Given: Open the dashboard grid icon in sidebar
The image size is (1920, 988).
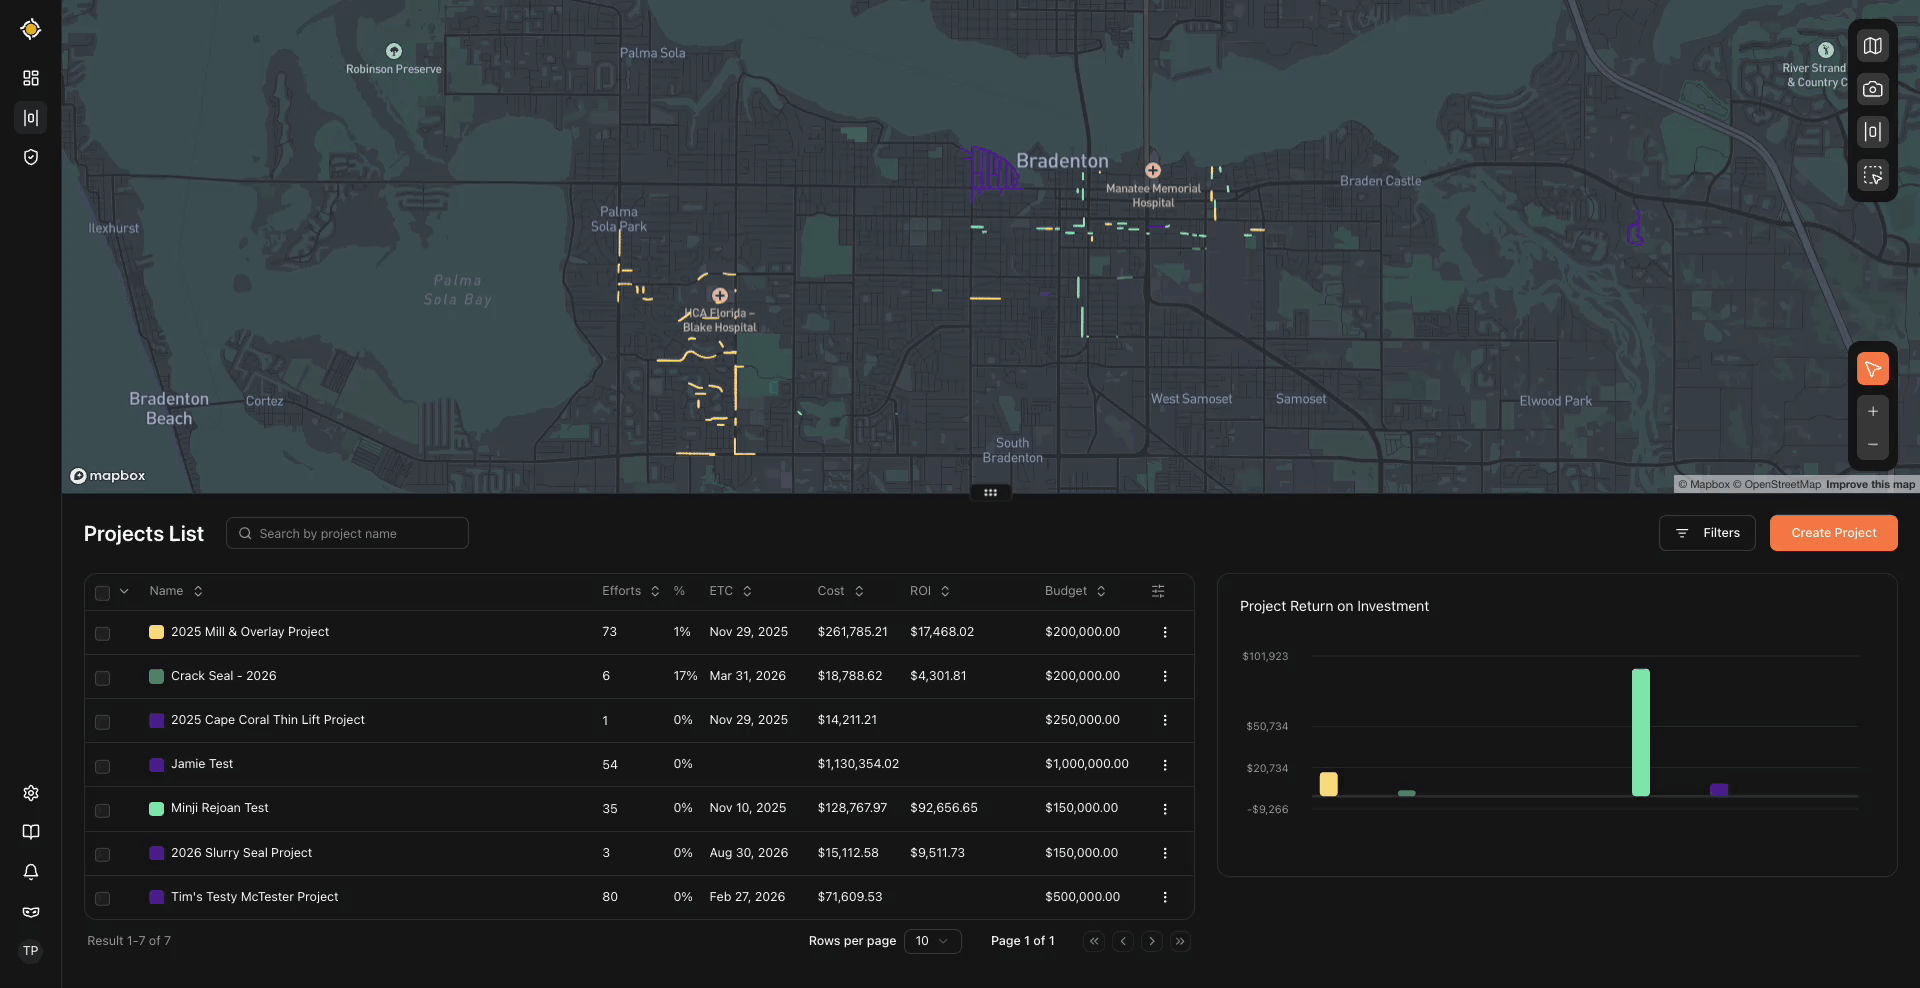Looking at the screenshot, I should pyautogui.click(x=31, y=78).
